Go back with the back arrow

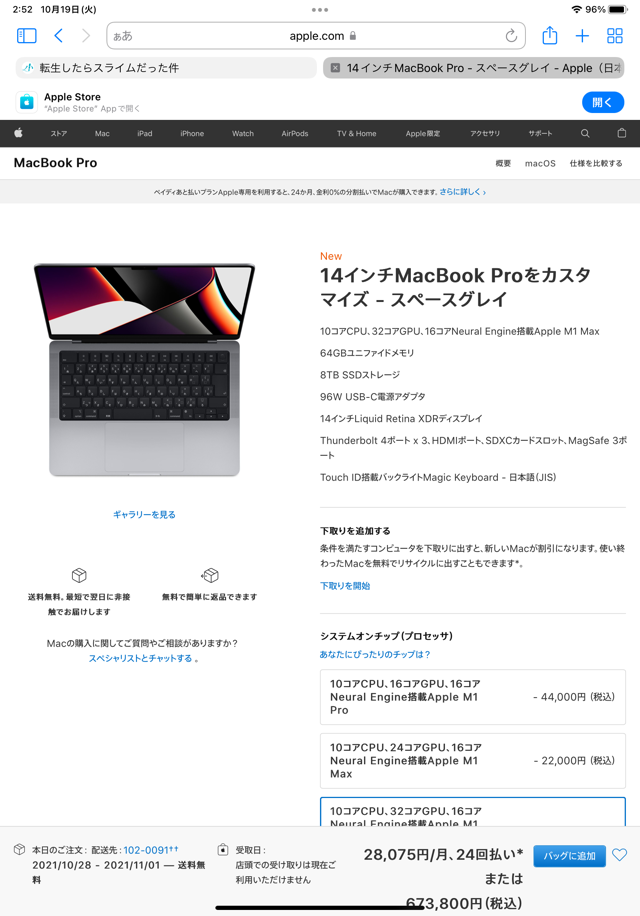[x=58, y=36]
